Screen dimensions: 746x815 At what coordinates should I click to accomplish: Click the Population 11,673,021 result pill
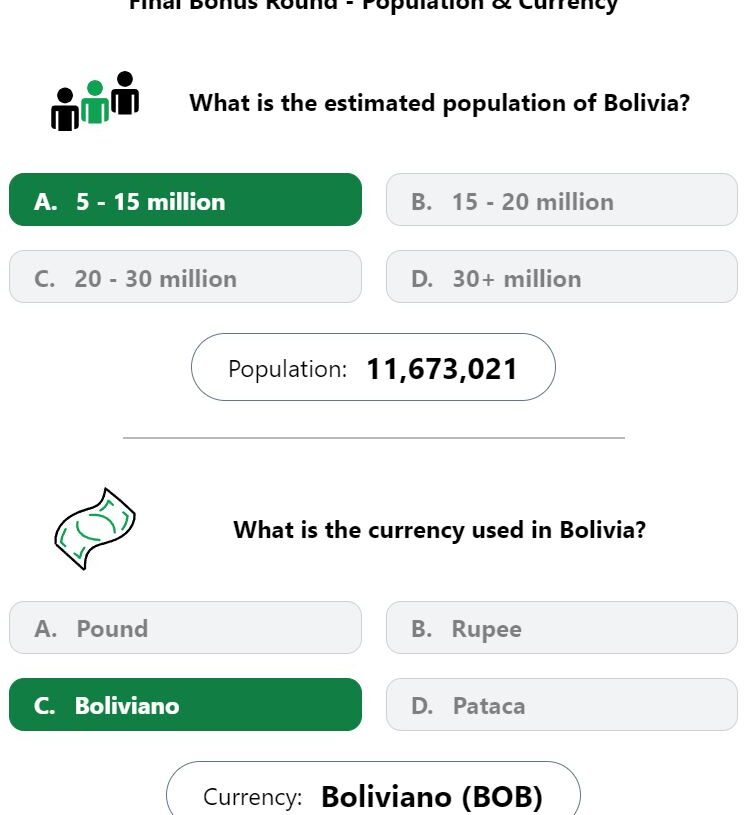coord(373,367)
